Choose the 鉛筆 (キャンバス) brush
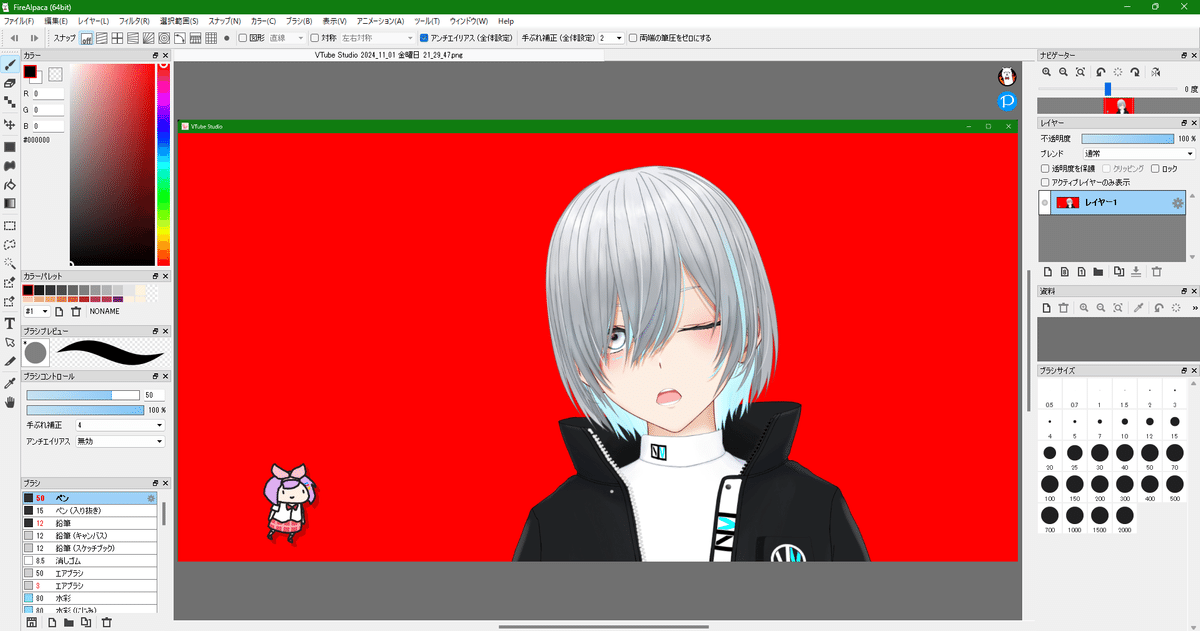The height and width of the screenshot is (631, 1200). (x=90, y=535)
